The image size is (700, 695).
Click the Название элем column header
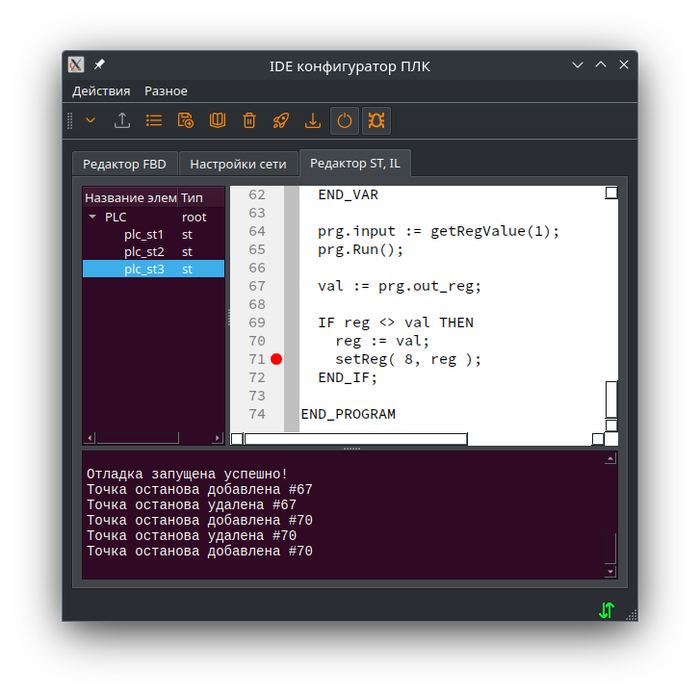click(131, 198)
